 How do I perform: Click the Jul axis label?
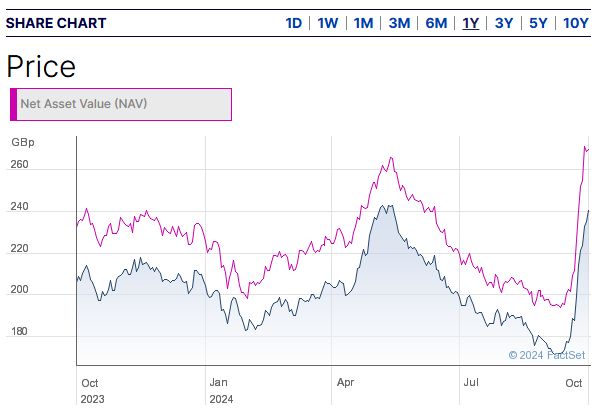(x=471, y=382)
